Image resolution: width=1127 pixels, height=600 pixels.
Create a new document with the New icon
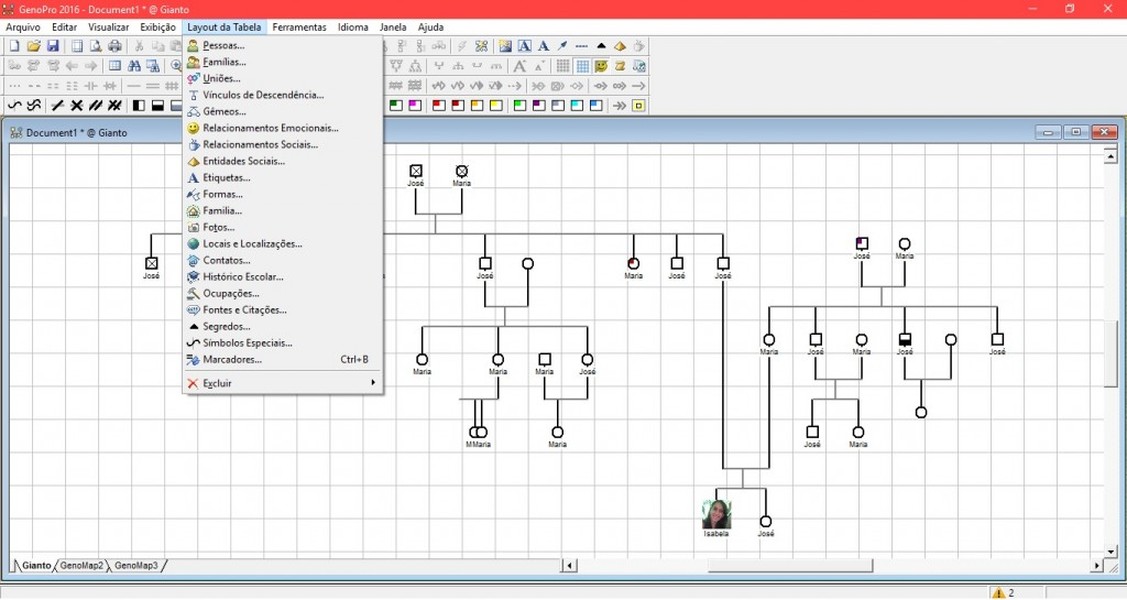[14, 46]
